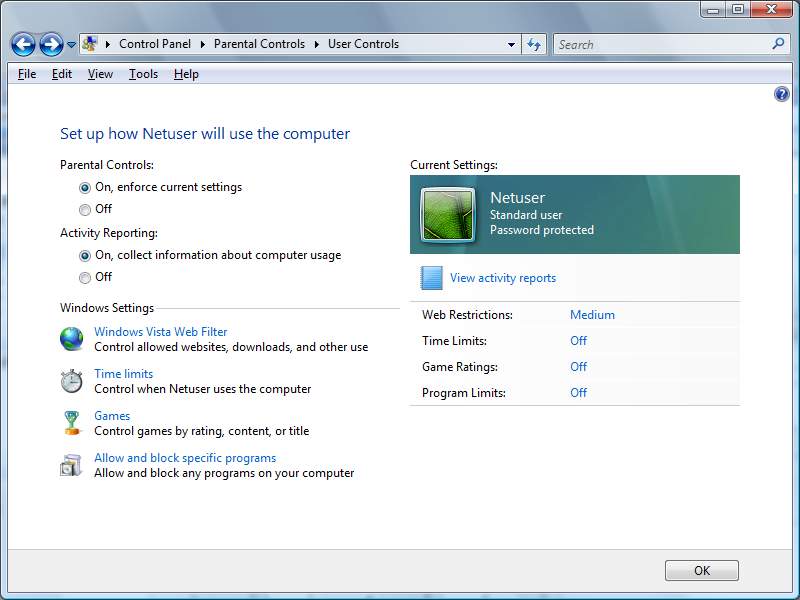Click the Netuser account leaf picture
Image resolution: width=800 pixels, height=600 pixels.
447,214
